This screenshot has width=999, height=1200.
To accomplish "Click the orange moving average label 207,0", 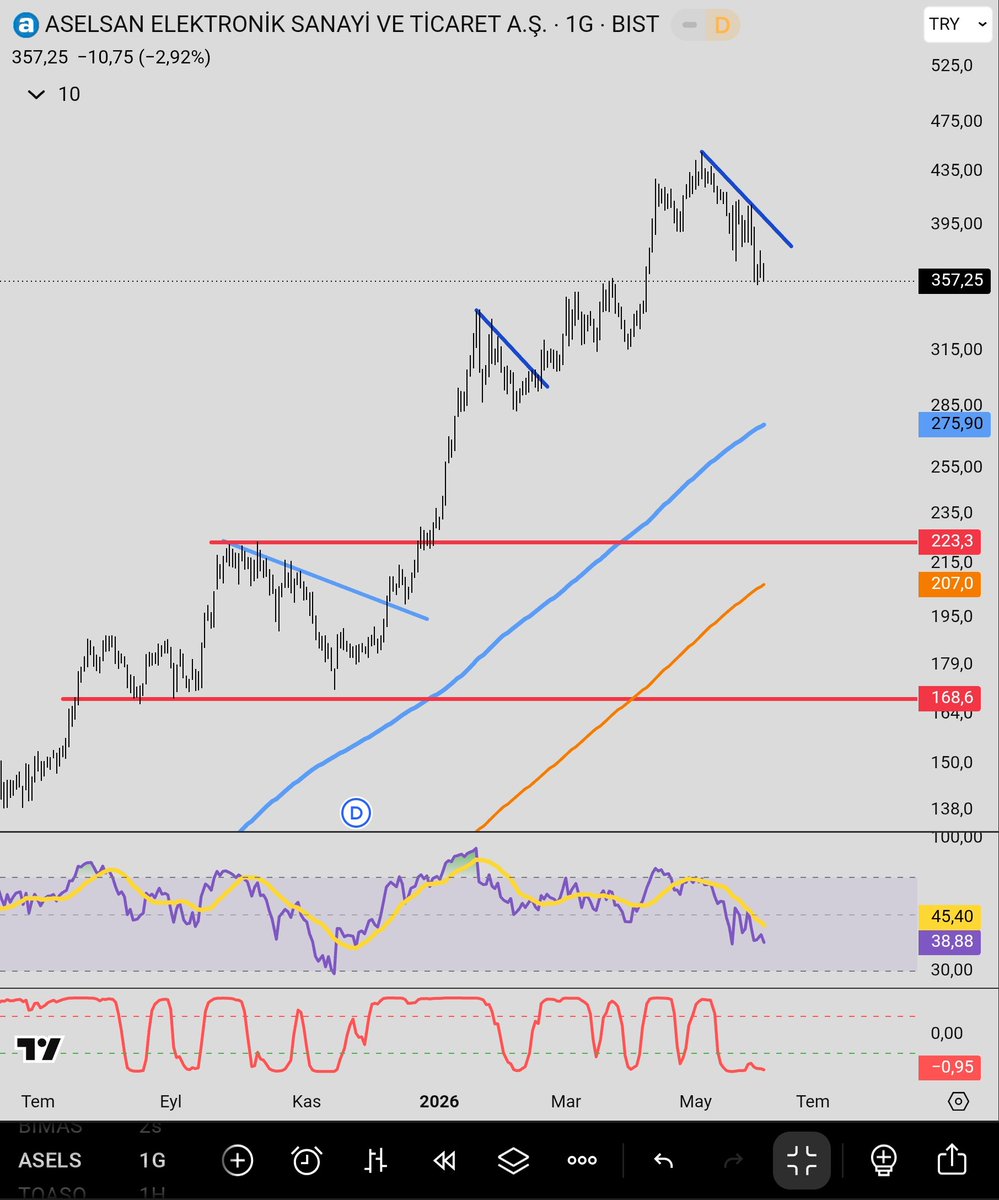I will (x=951, y=583).
